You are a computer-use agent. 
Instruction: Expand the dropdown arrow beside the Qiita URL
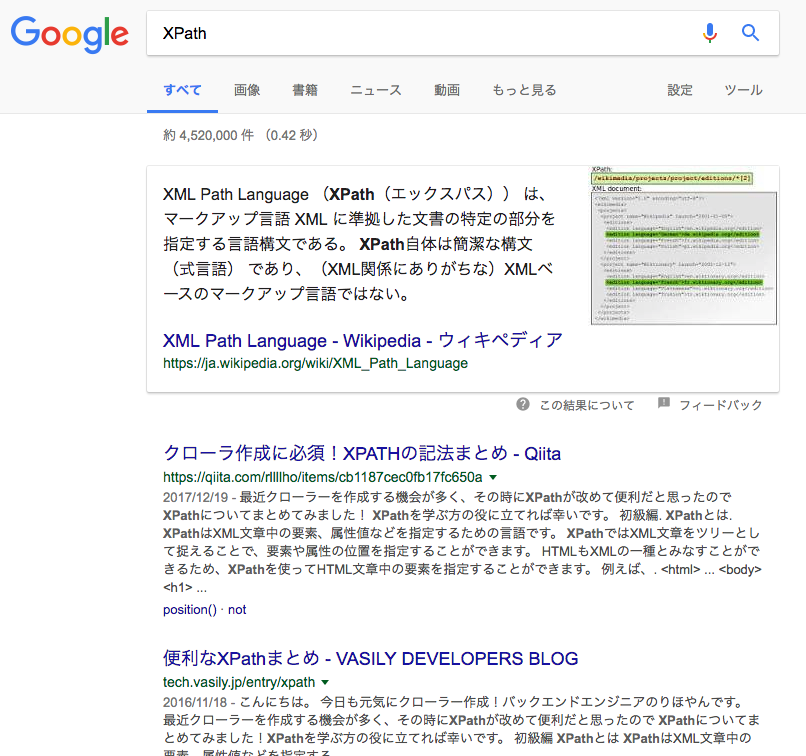point(493,477)
